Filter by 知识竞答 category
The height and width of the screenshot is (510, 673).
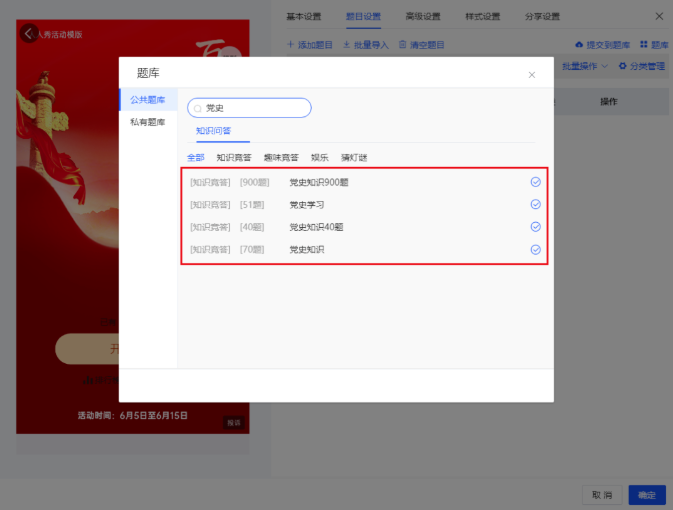click(x=233, y=158)
